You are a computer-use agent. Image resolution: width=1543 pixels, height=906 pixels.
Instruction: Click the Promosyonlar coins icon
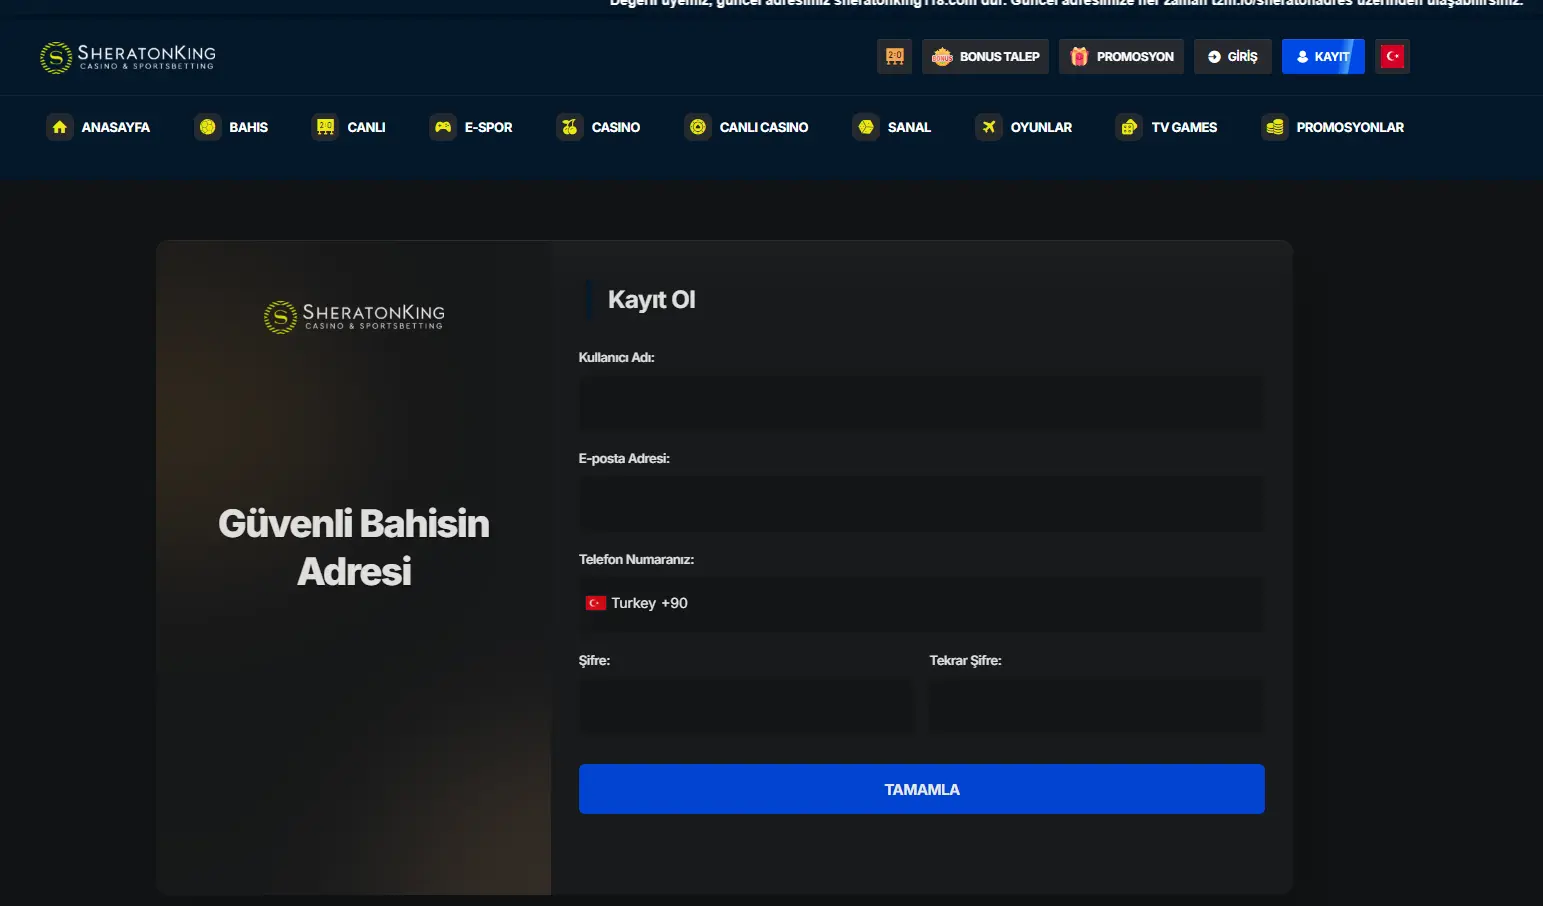tap(1274, 127)
